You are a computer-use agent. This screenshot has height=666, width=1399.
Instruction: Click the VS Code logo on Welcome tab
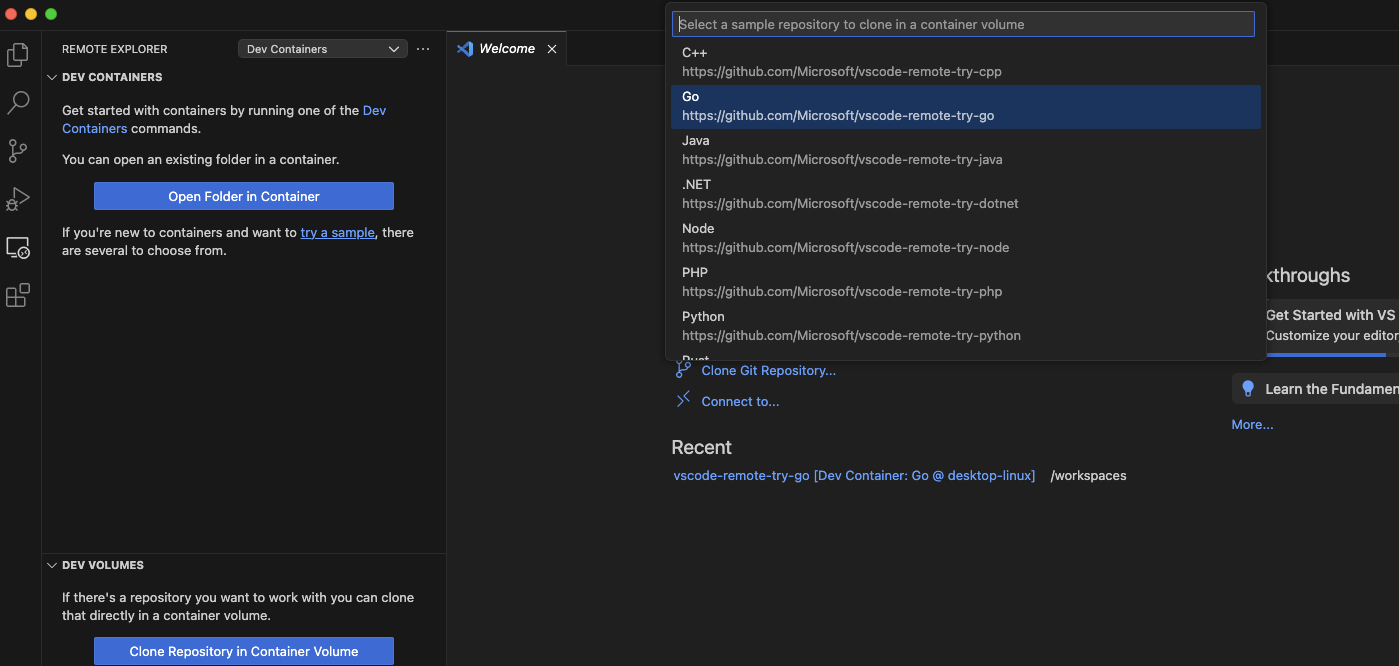465,48
